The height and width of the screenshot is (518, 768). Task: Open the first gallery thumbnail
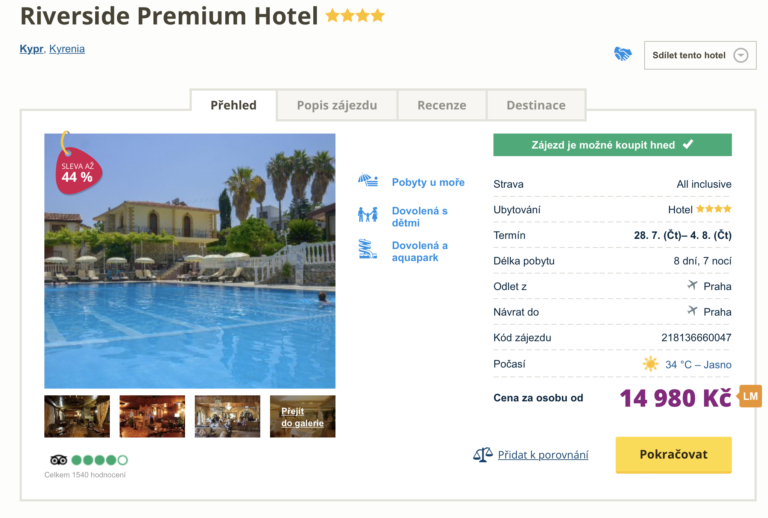click(x=77, y=416)
